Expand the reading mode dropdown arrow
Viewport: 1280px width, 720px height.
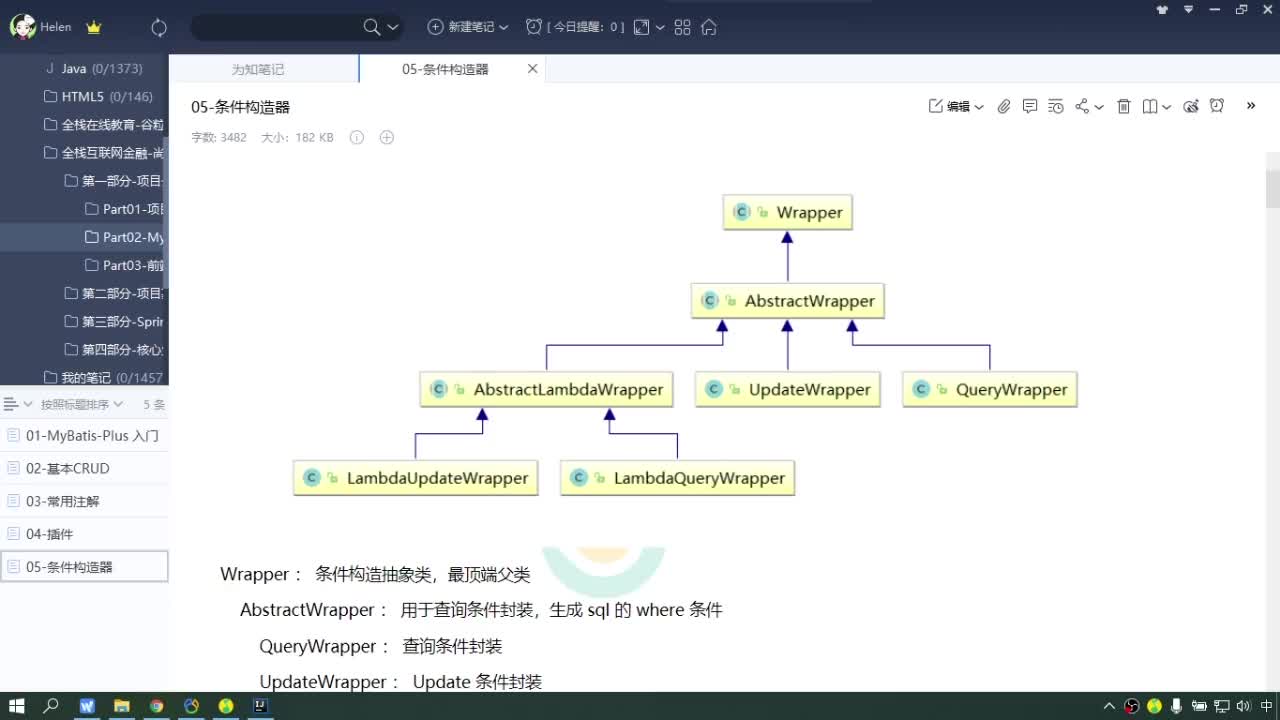pos(1166,107)
